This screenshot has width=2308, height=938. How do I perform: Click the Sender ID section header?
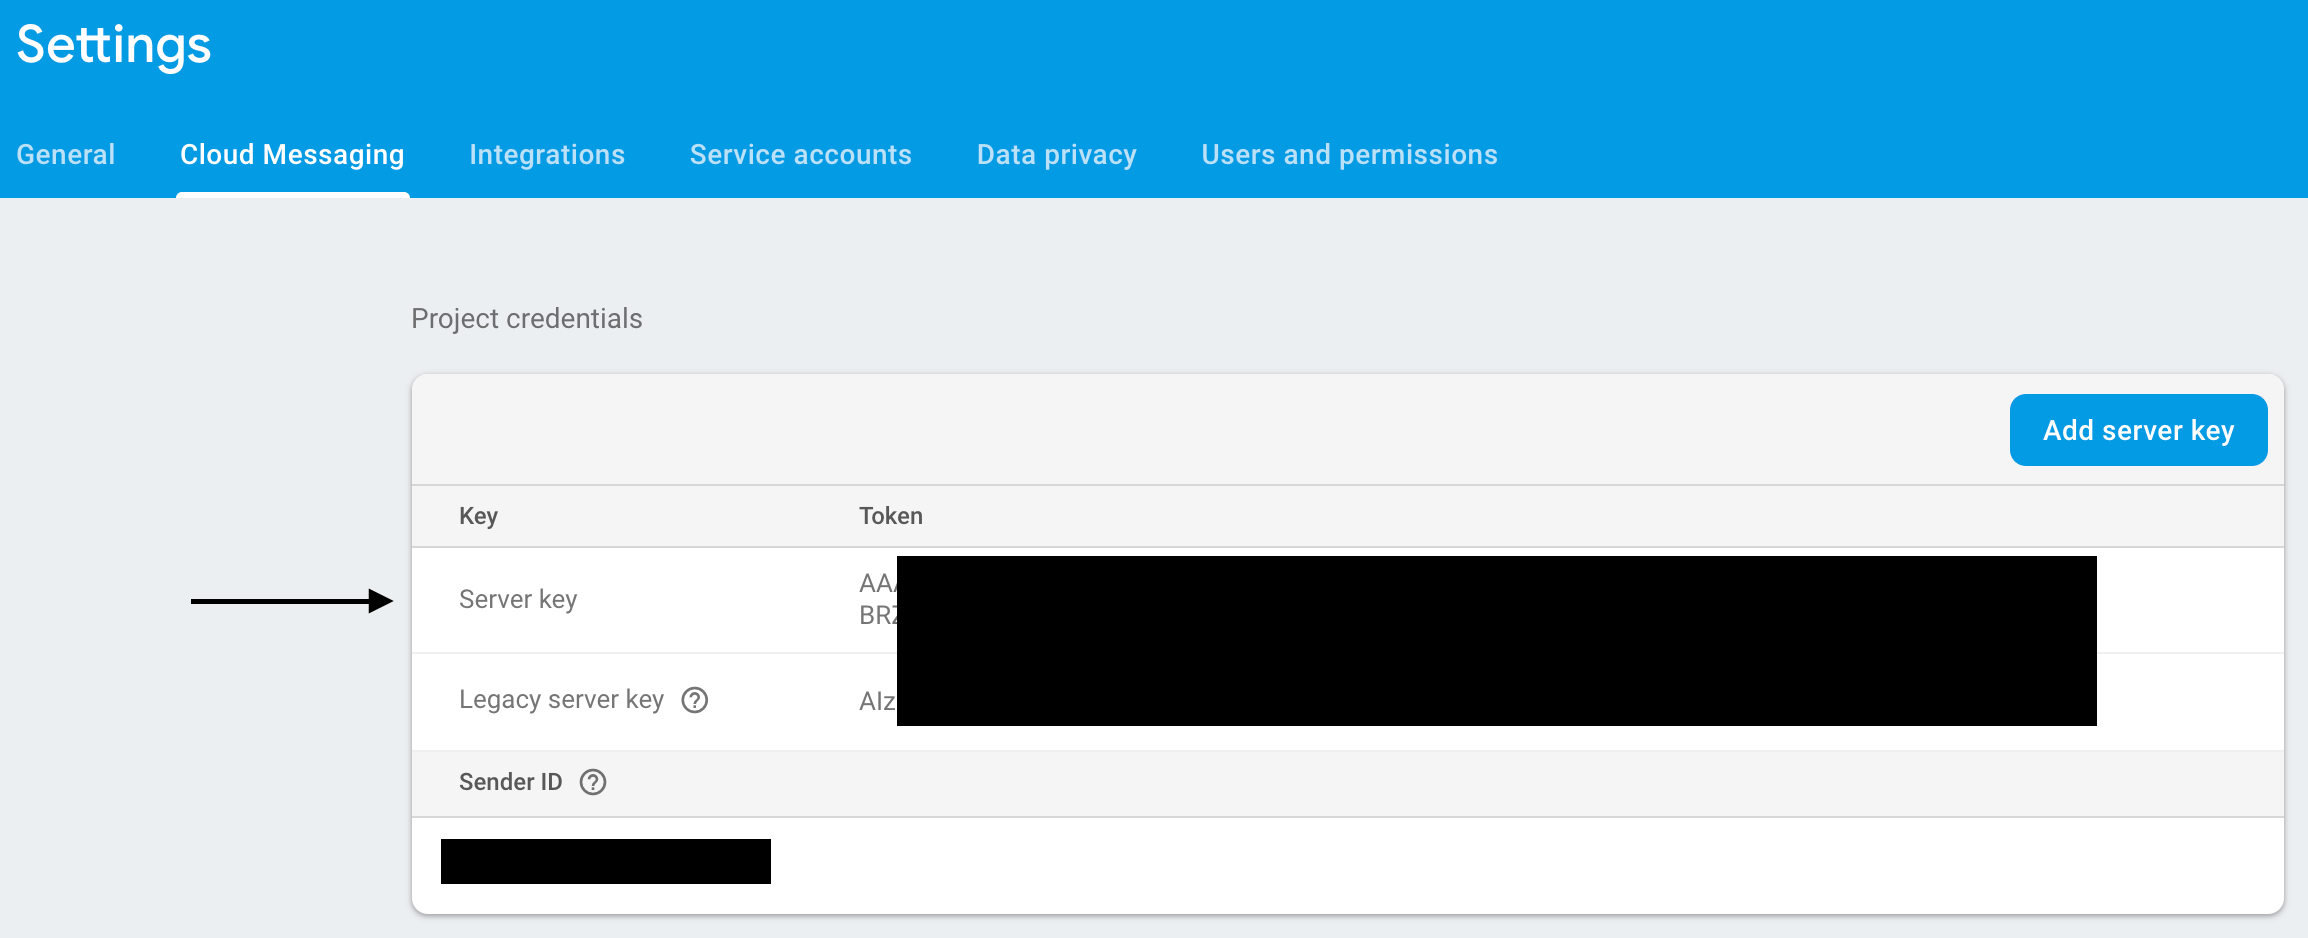tap(511, 782)
